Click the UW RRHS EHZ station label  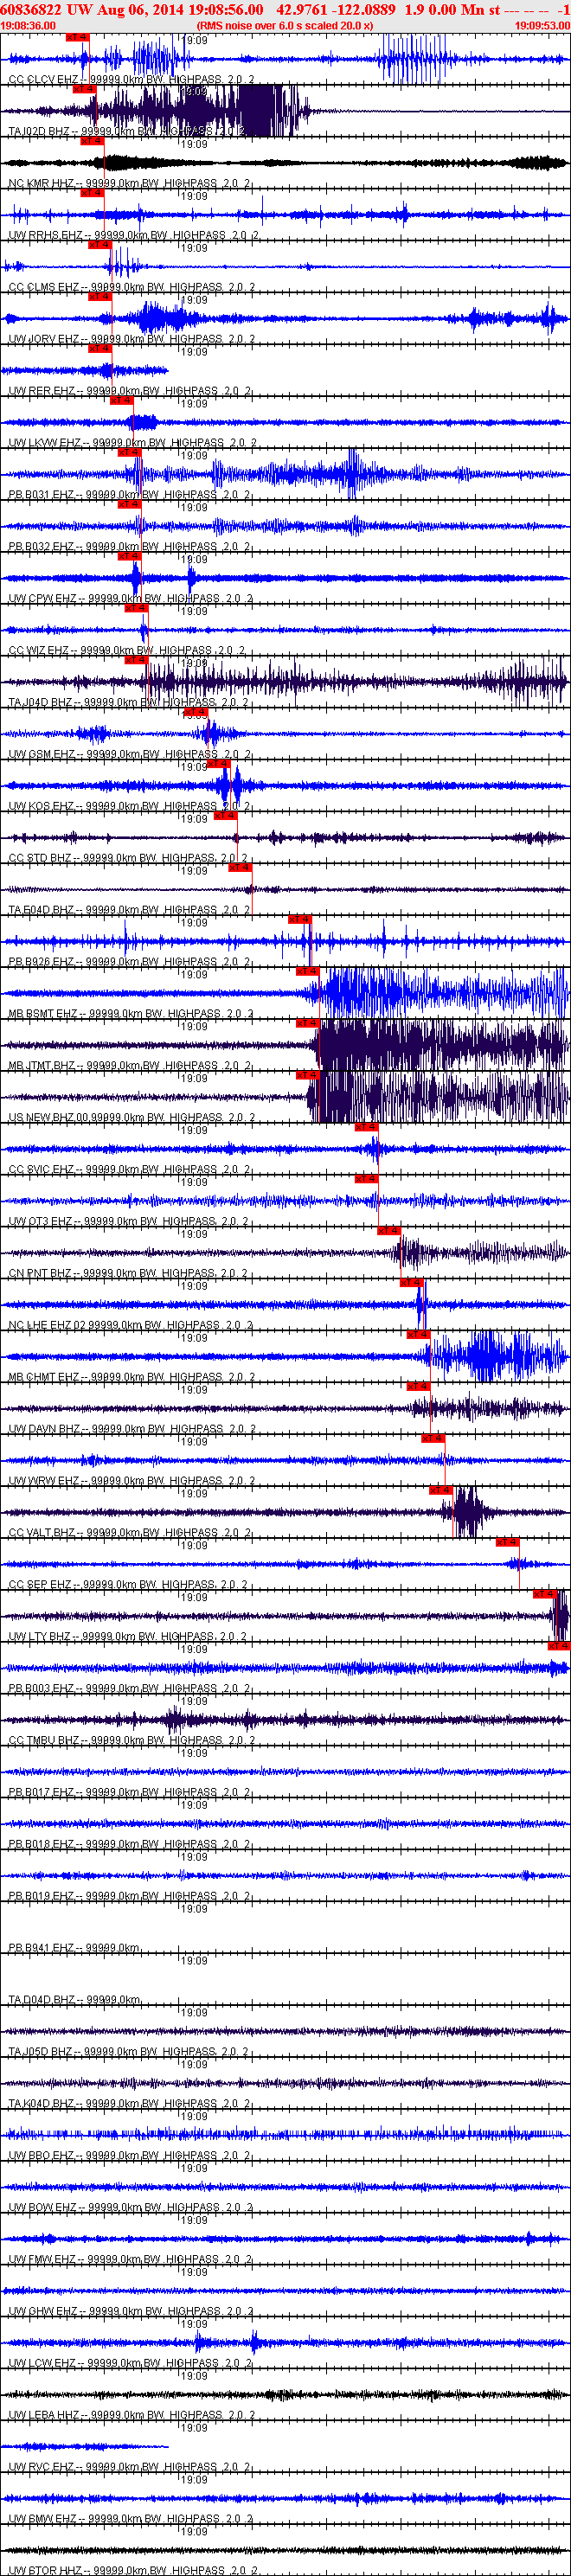click(x=134, y=235)
